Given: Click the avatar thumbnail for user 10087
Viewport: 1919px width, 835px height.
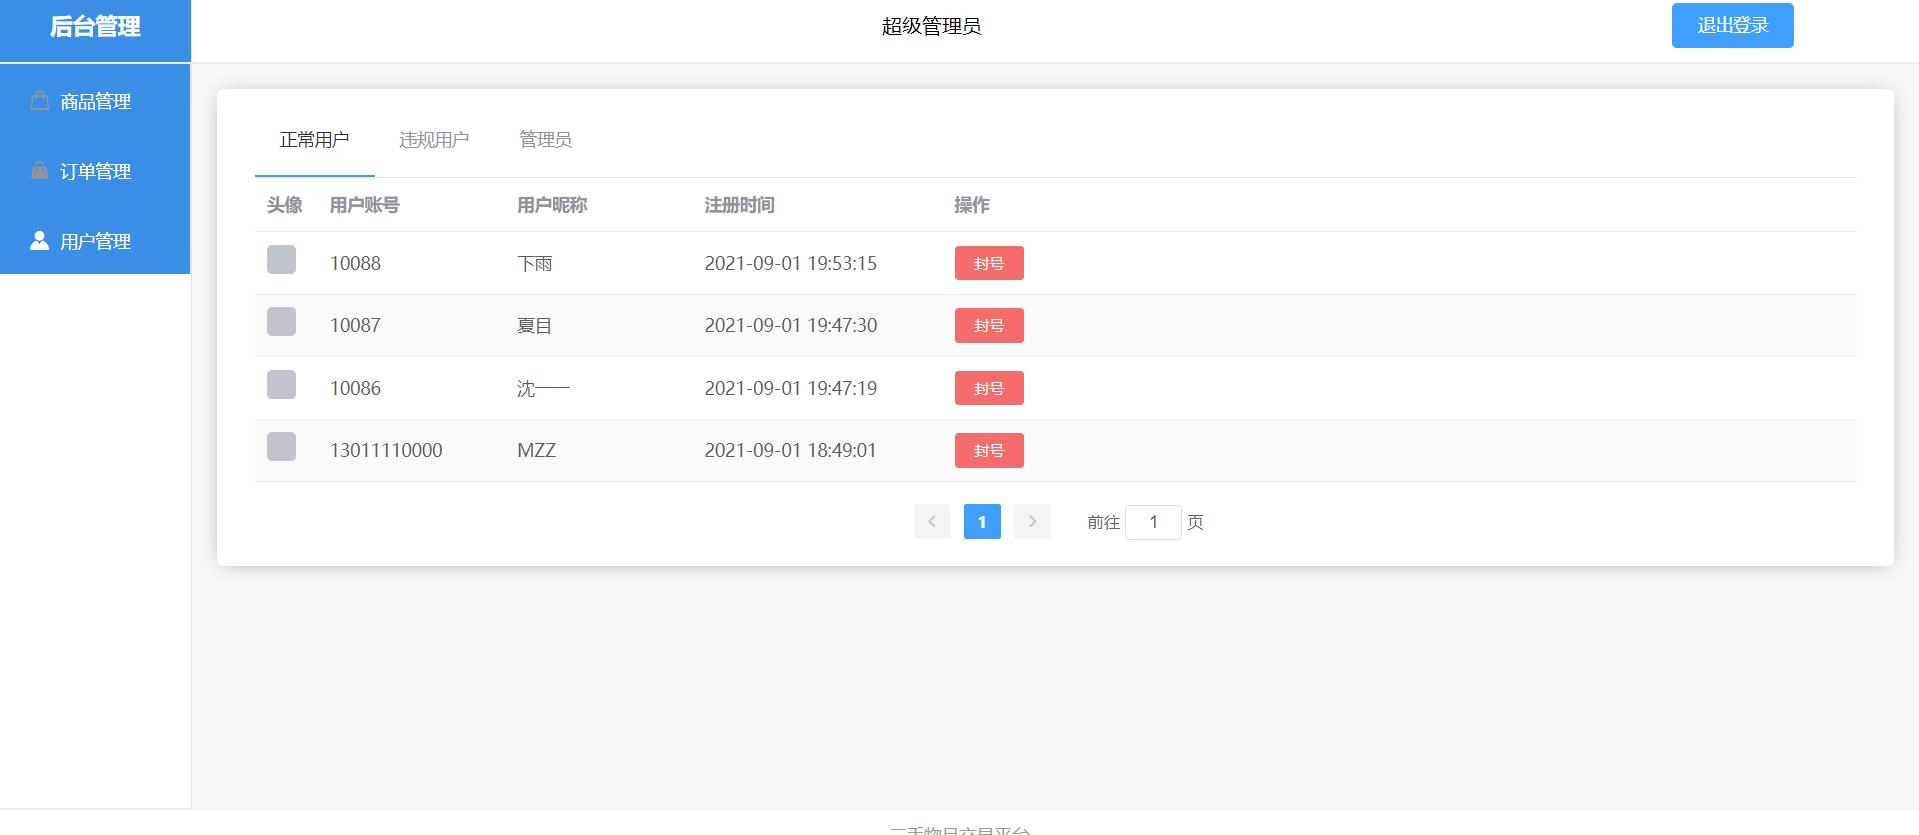Looking at the screenshot, I should [281, 321].
